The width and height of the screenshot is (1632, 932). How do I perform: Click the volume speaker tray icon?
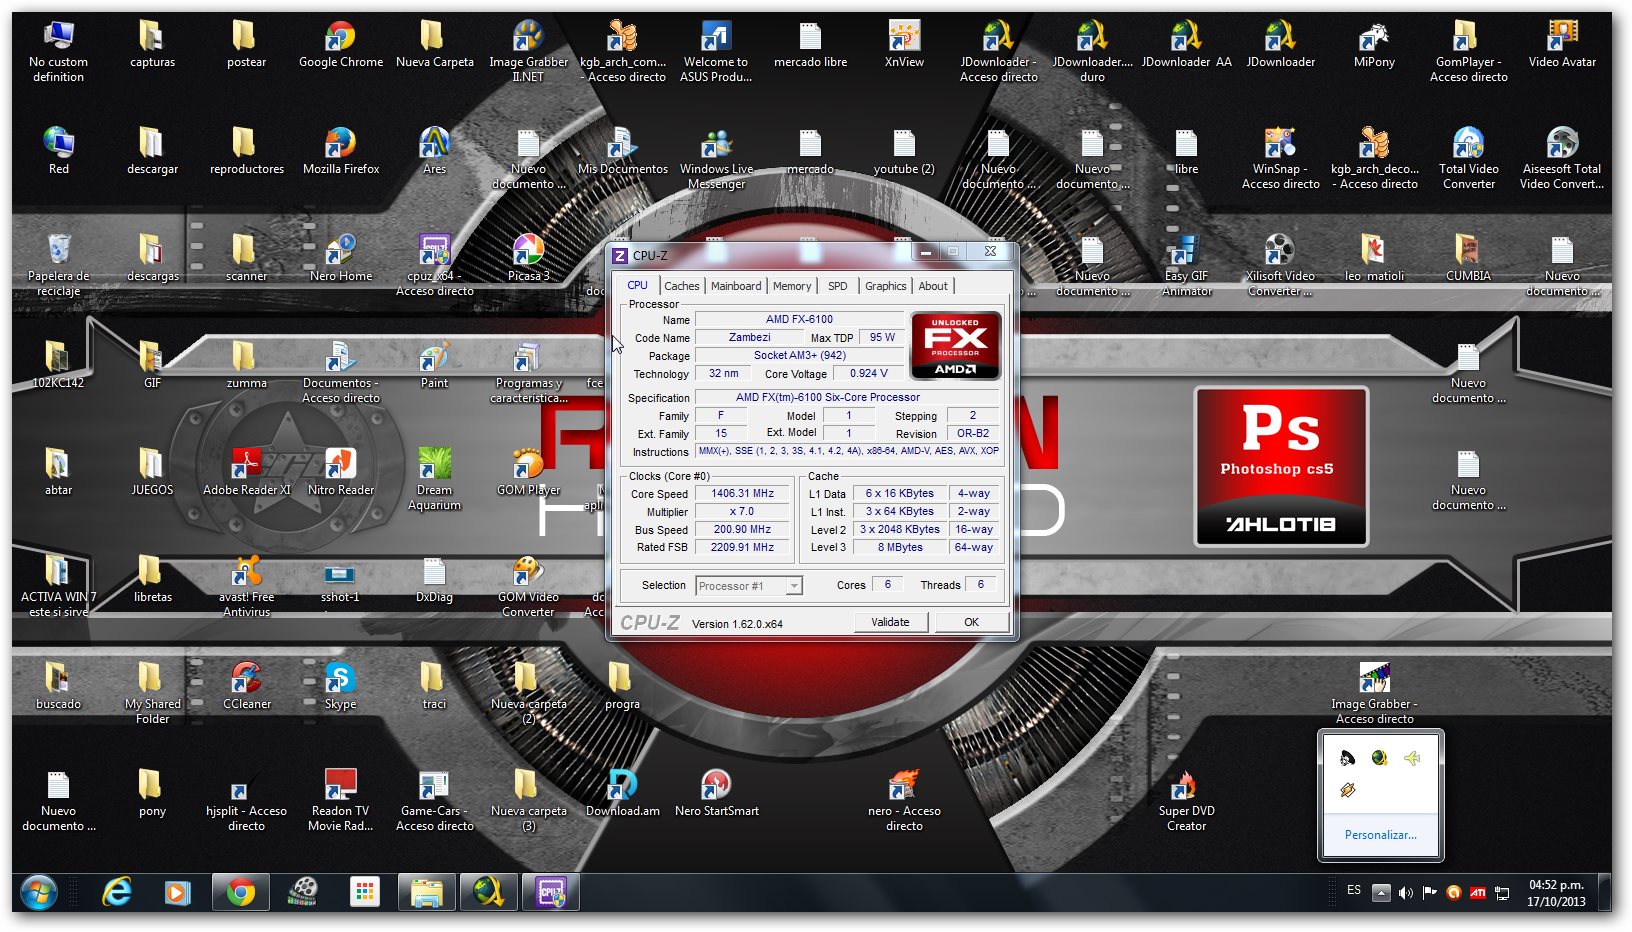tap(1405, 892)
